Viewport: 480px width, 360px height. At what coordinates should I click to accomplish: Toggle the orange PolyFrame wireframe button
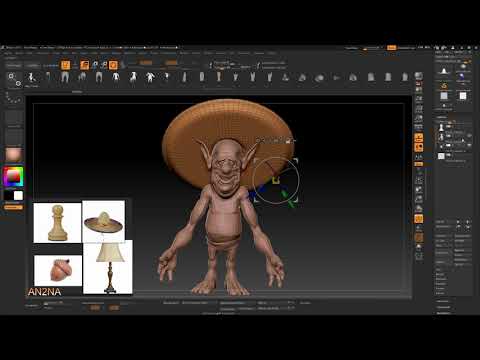419,219
